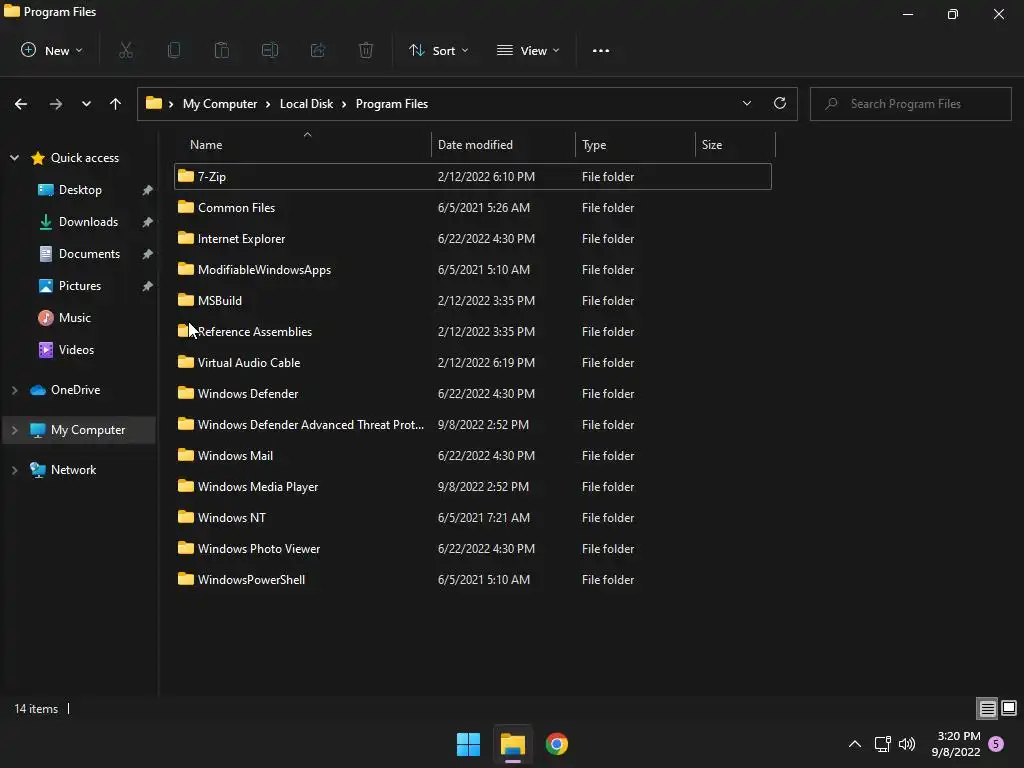
Task: Select Windows Defender Advanced Threat Prot... folder
Action: coord(473,424)
